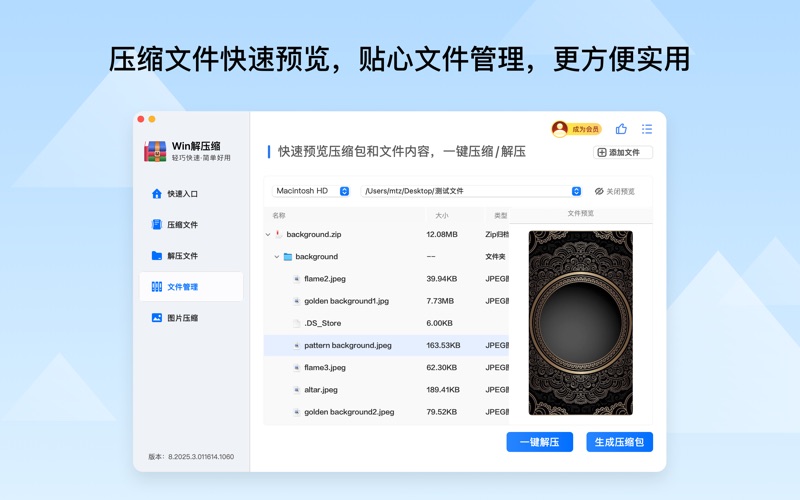Open the list menu icon at top right
The image size is (800, 500).
pos(647,129)
